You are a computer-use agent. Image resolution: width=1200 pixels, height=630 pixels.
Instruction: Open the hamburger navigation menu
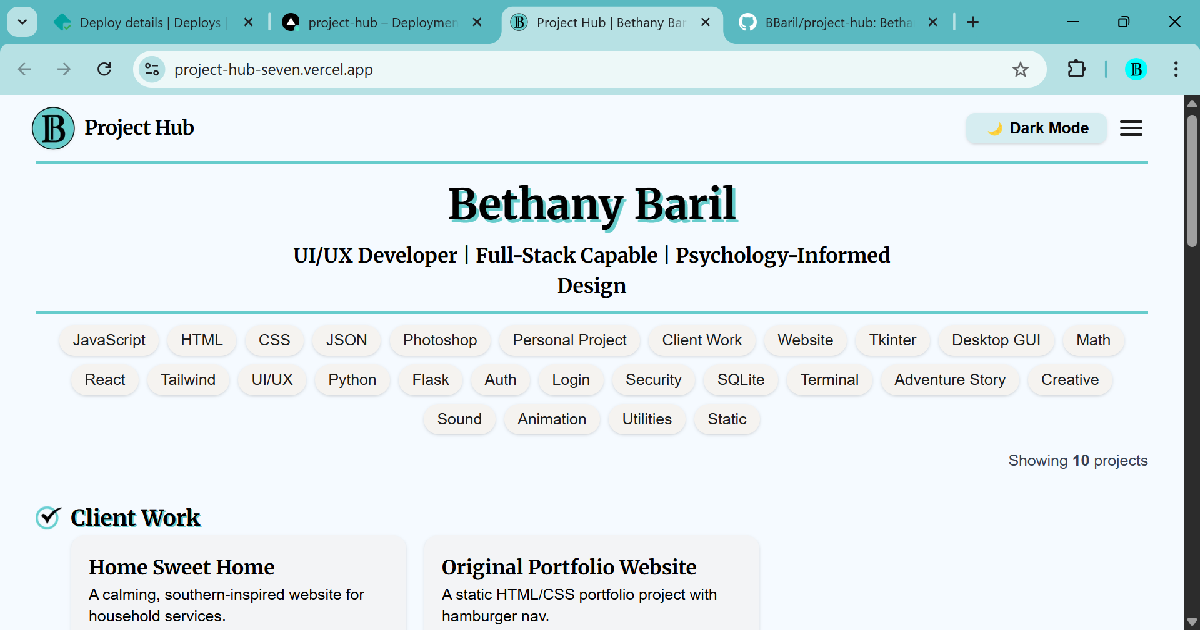(x=1130, y=128)
